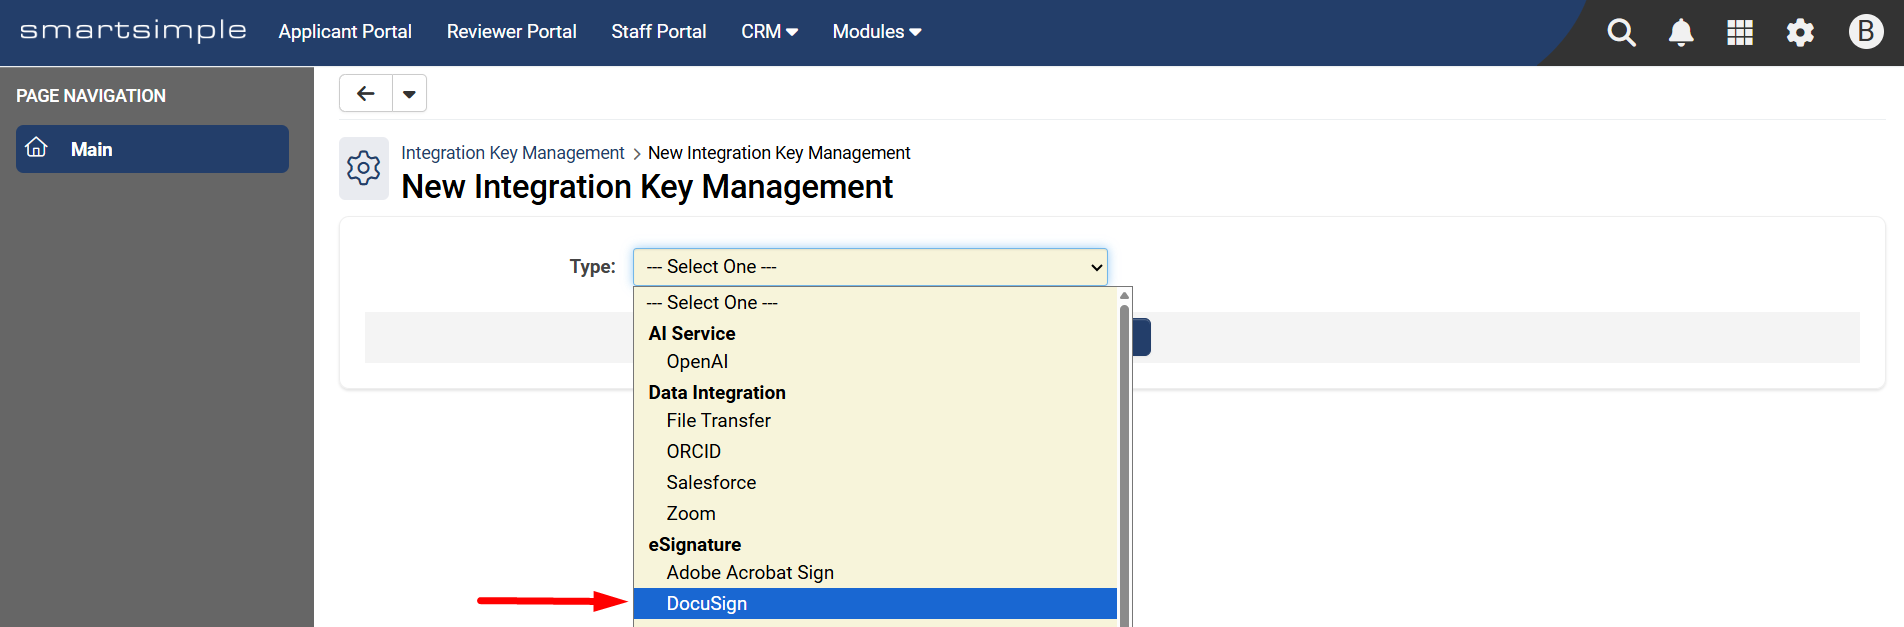
Task: Click the dropdown list scrollbar
Action: point(1124,465)
